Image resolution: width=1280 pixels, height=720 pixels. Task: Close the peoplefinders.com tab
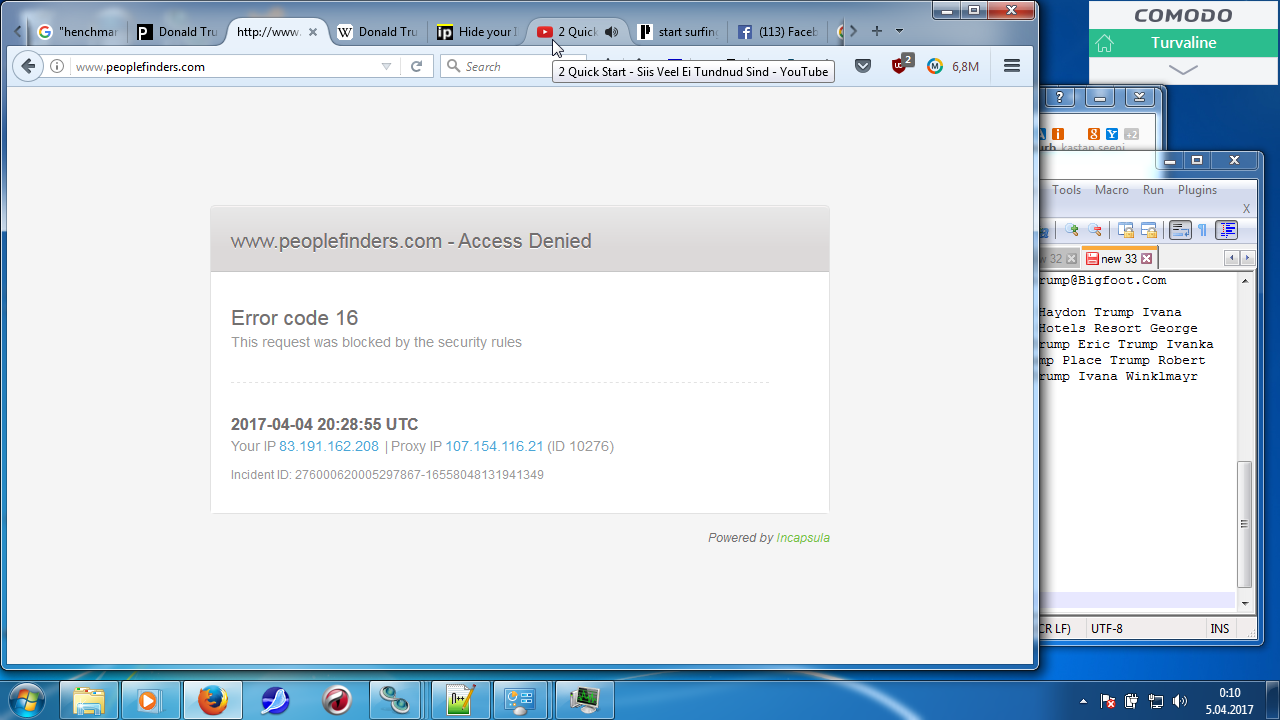click(313, 32)
